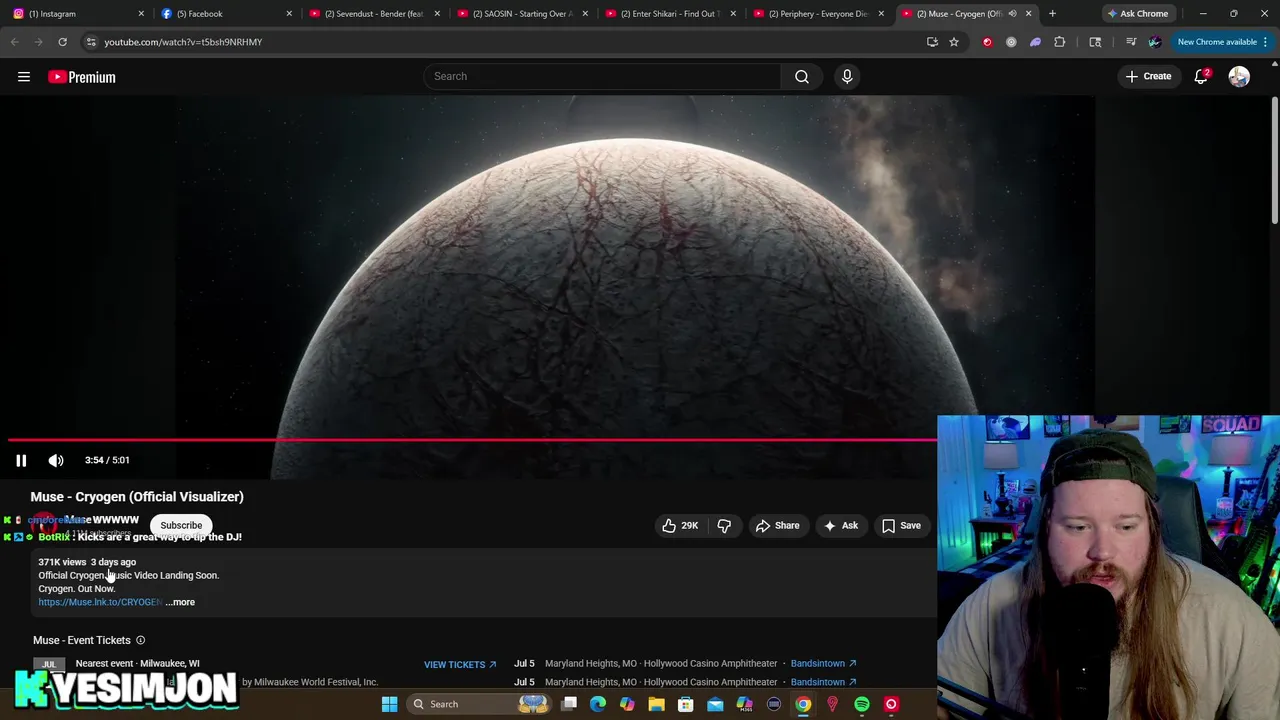This screenshot has width=1280, height=720.
Task: Click the Windows taskbar Search box
Action: pos(480,704)
